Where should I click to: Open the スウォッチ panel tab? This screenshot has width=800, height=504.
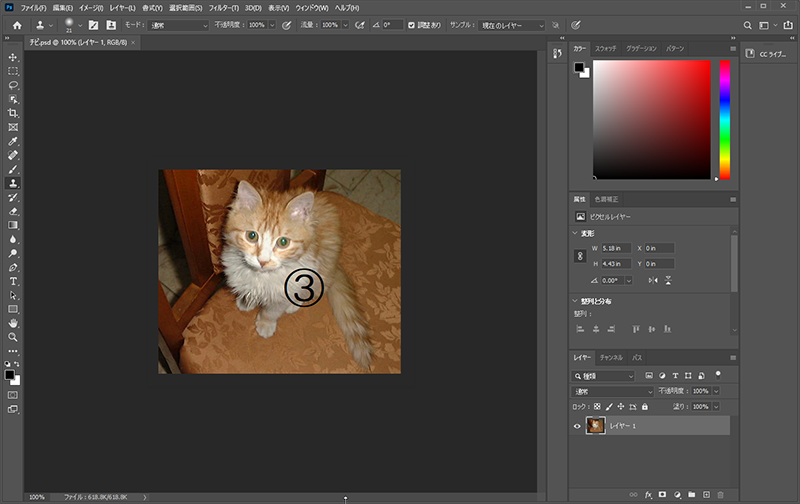pyautogui.click(x=606, y=48)
